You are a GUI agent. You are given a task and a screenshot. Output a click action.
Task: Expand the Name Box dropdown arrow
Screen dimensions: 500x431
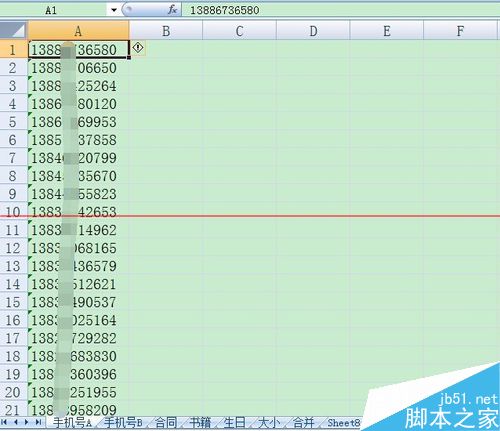pyautogui.click(x=114, y=10)
